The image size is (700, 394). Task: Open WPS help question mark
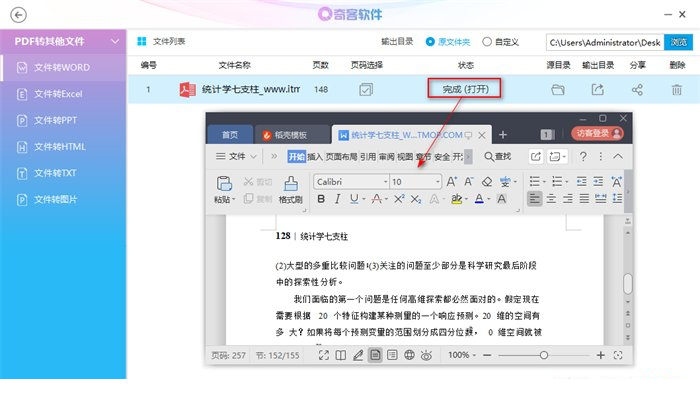[583, 157]
